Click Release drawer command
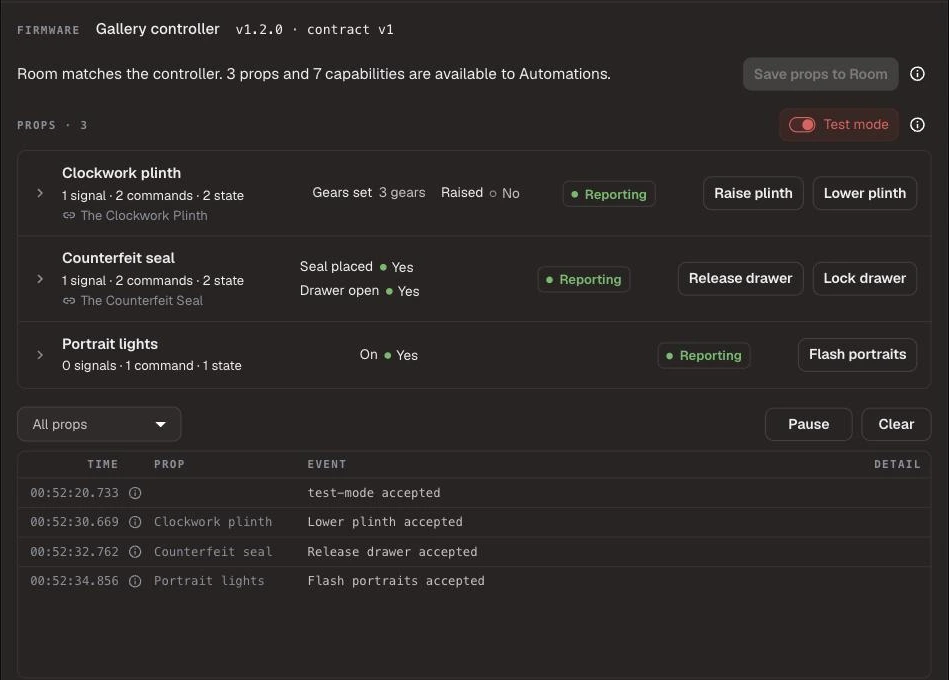This screenshot has height=680, width=949. click(x=740, y=278)
